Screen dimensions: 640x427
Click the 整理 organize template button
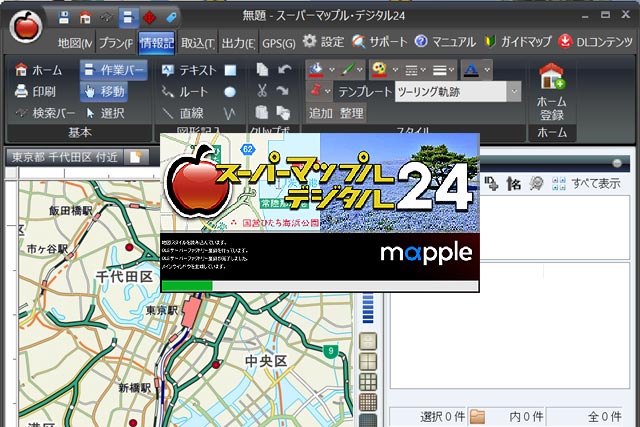pos(351,113)
